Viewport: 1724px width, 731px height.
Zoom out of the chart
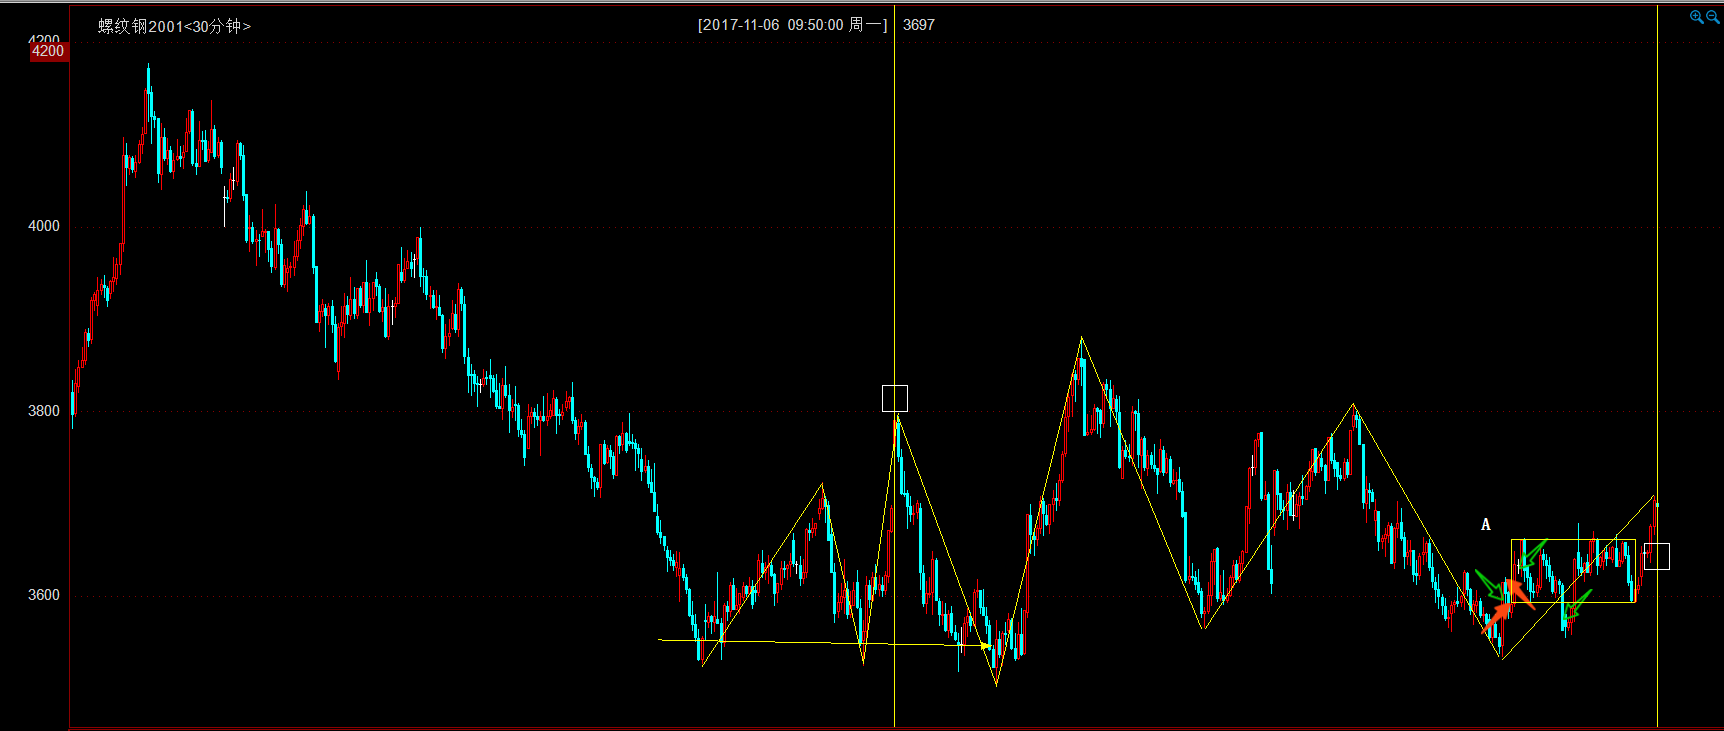point(1713,17)
